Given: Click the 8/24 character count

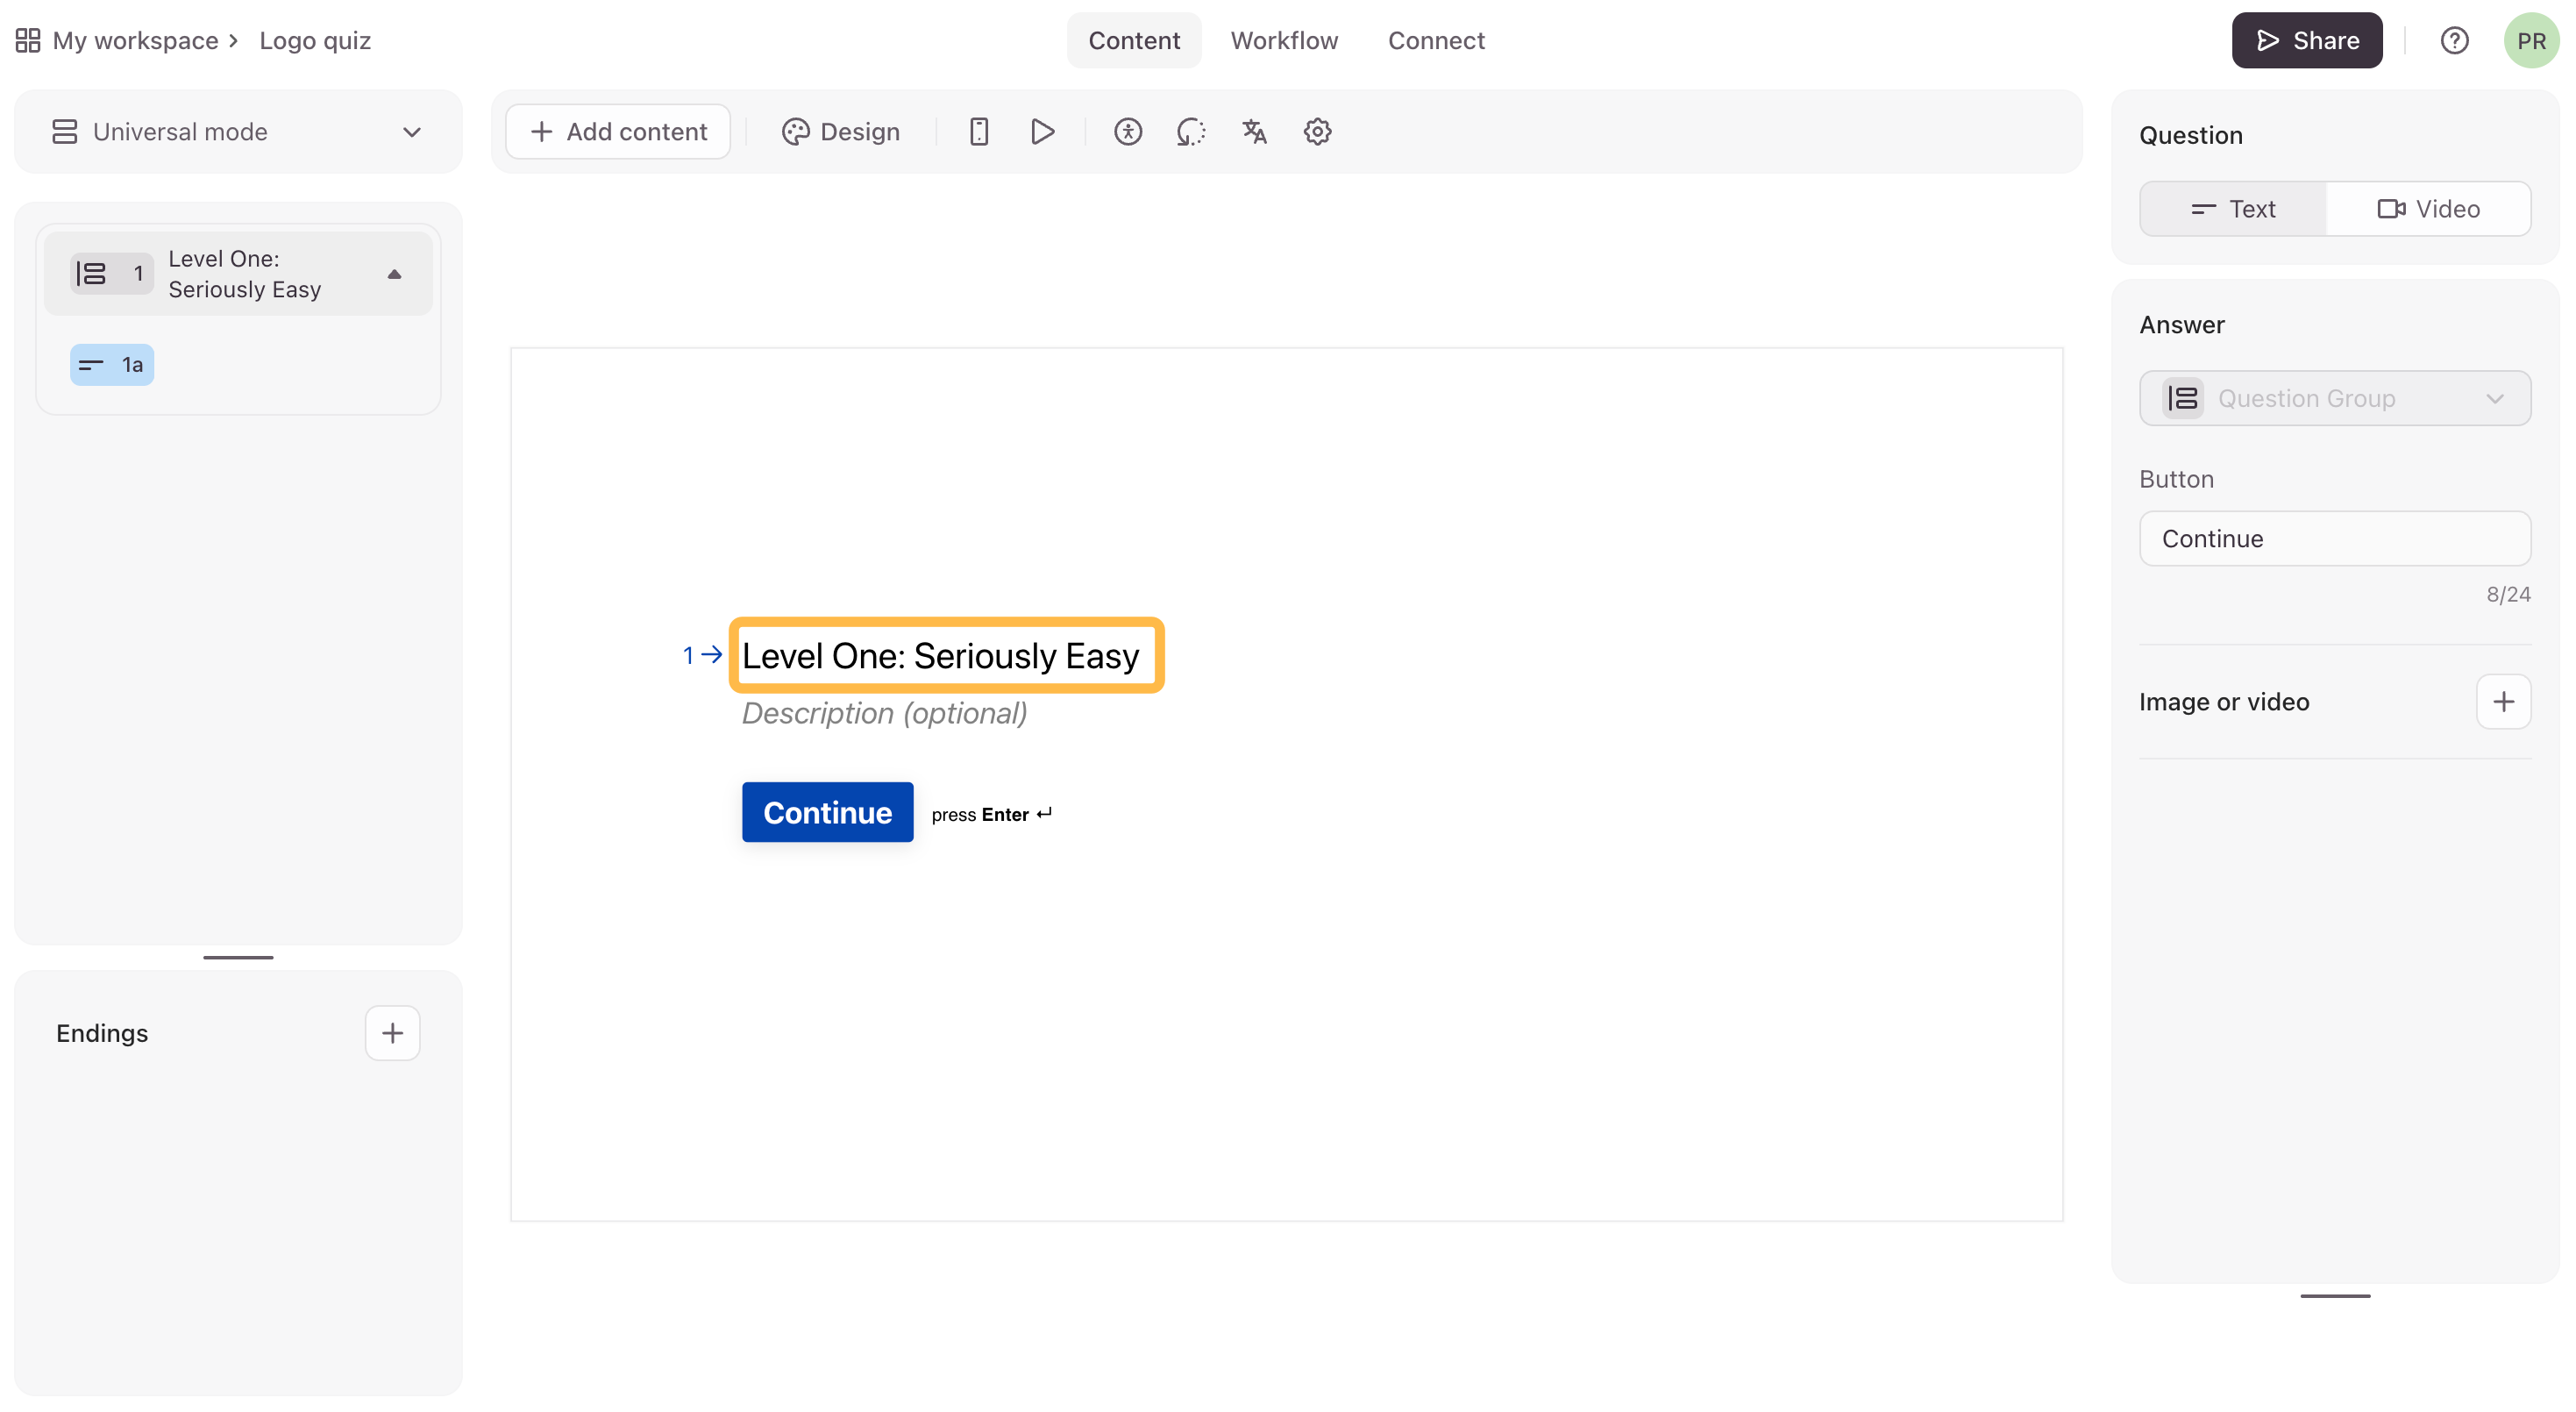Looking at the screenshot, I should pos(2508,595).
